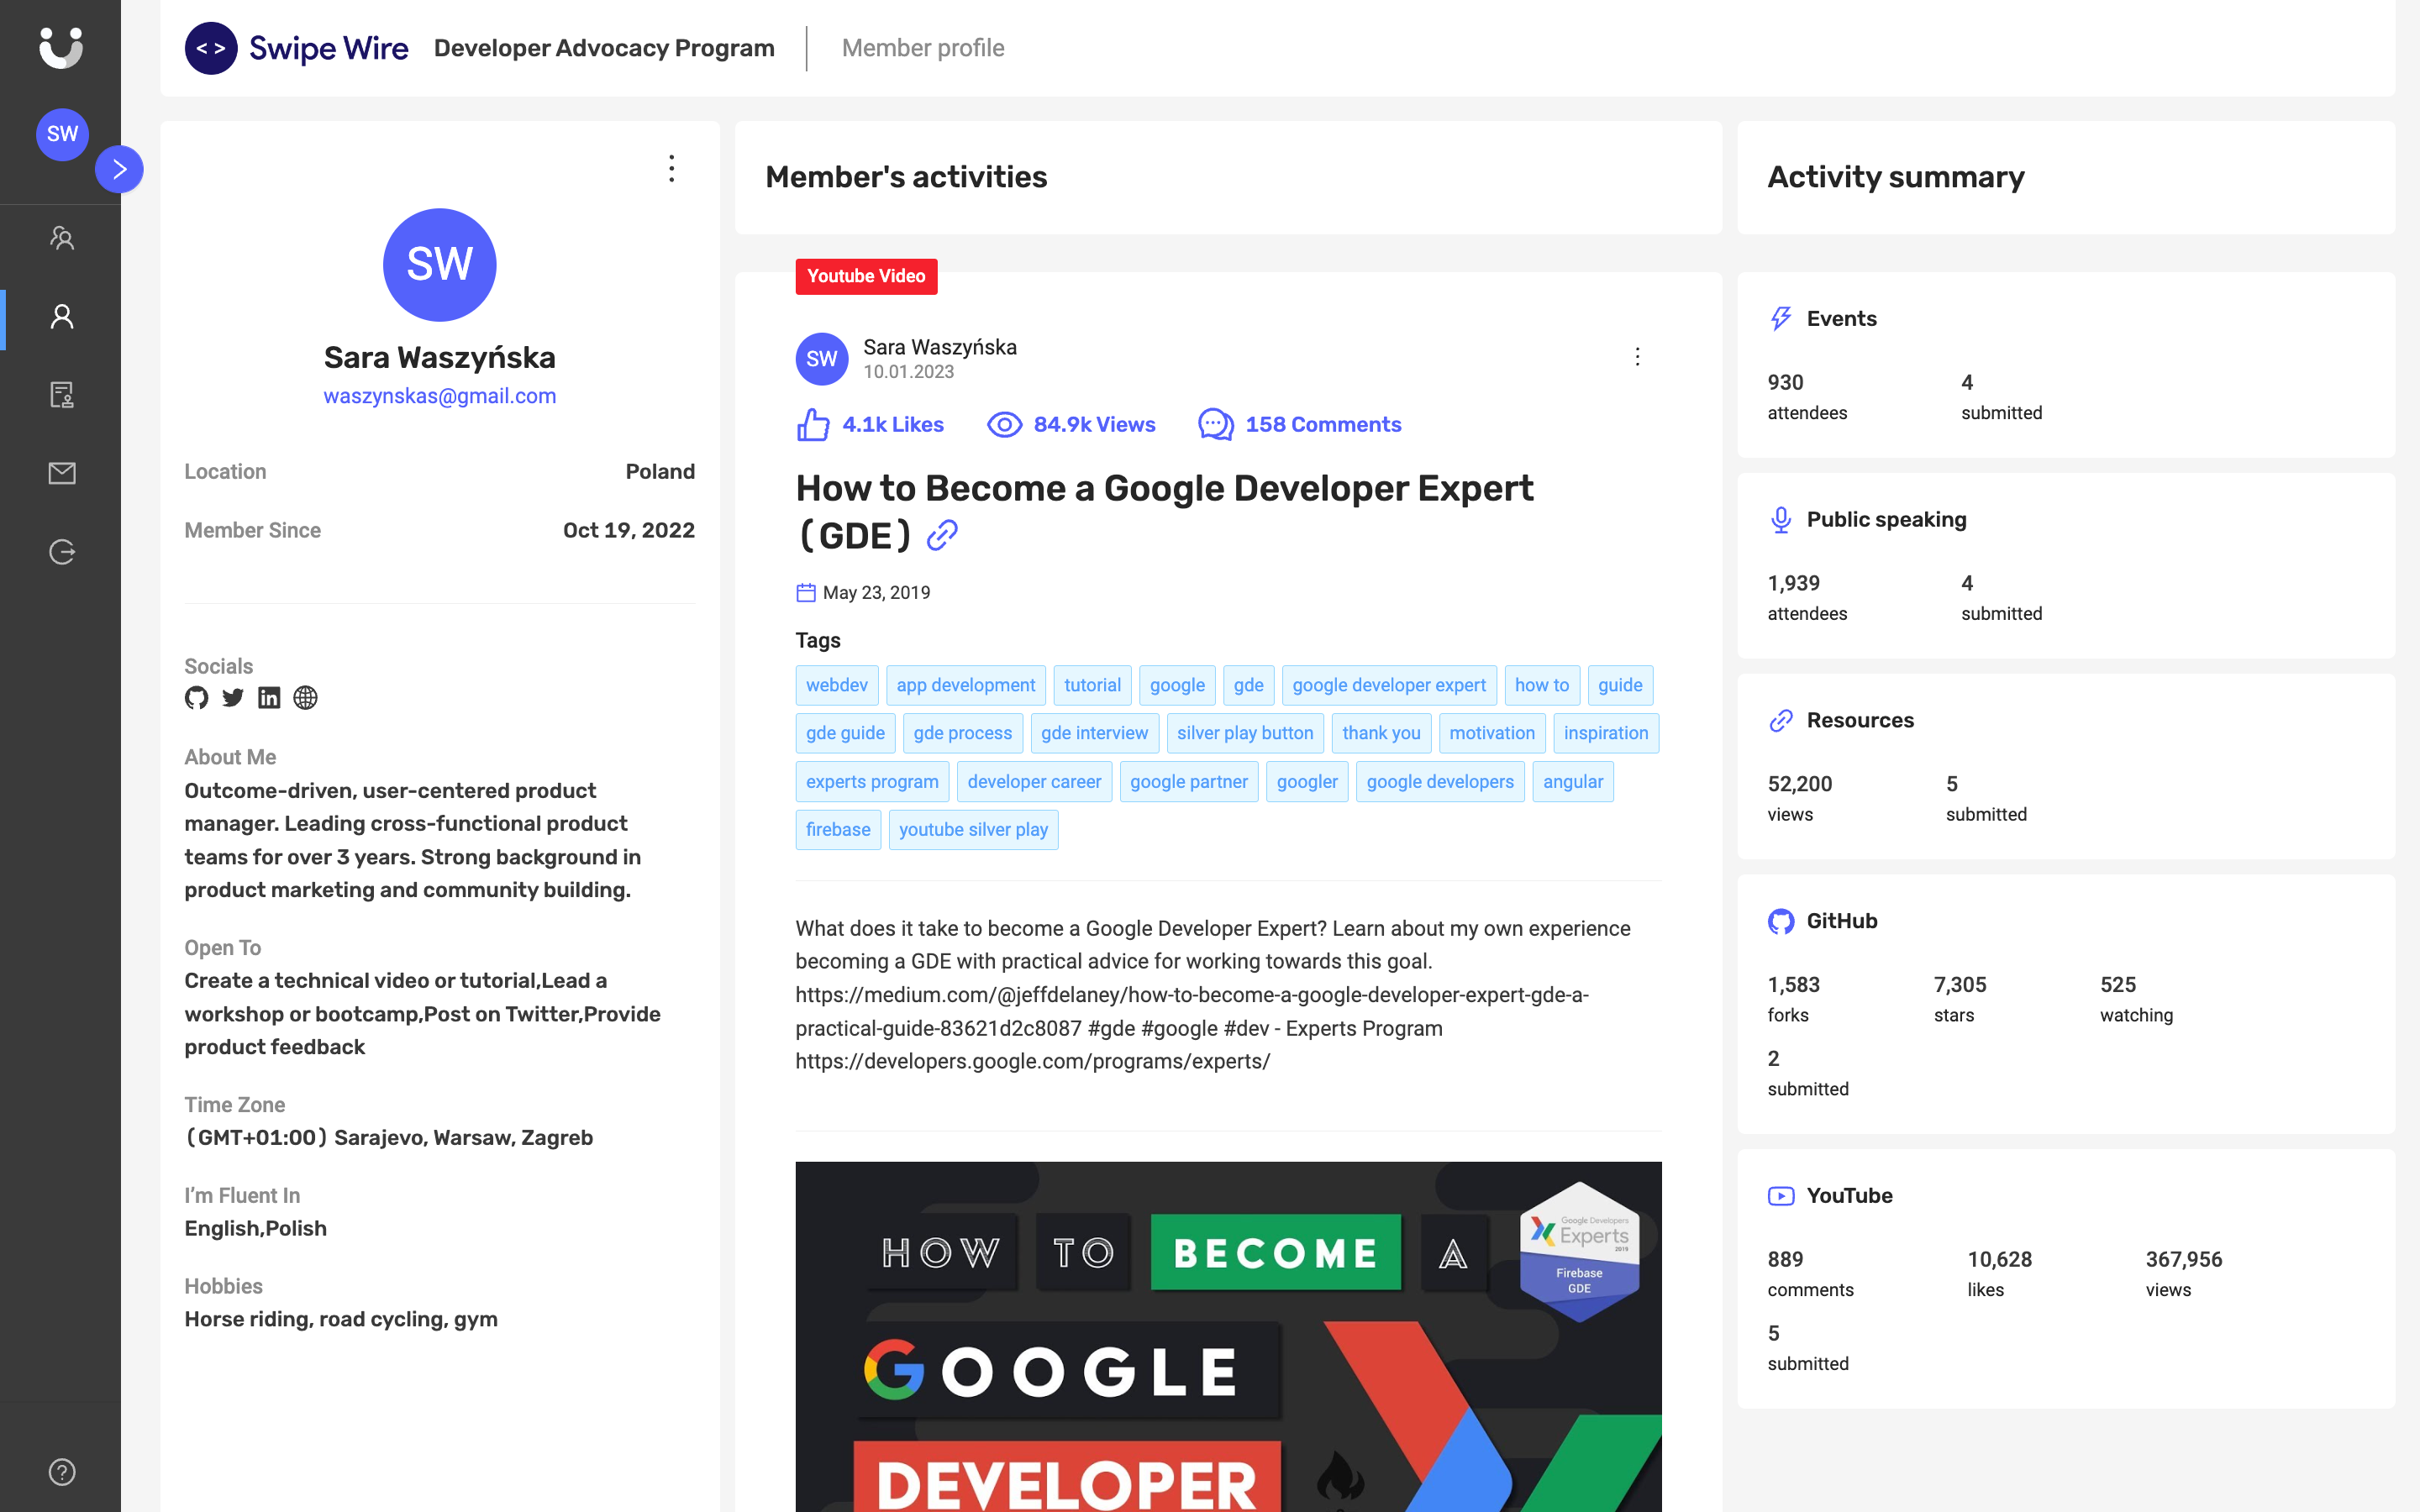The width and height of the screenshot is (2420, 1512).
Task: Open the website globe social icon
Action: click(x=305, y=698)
